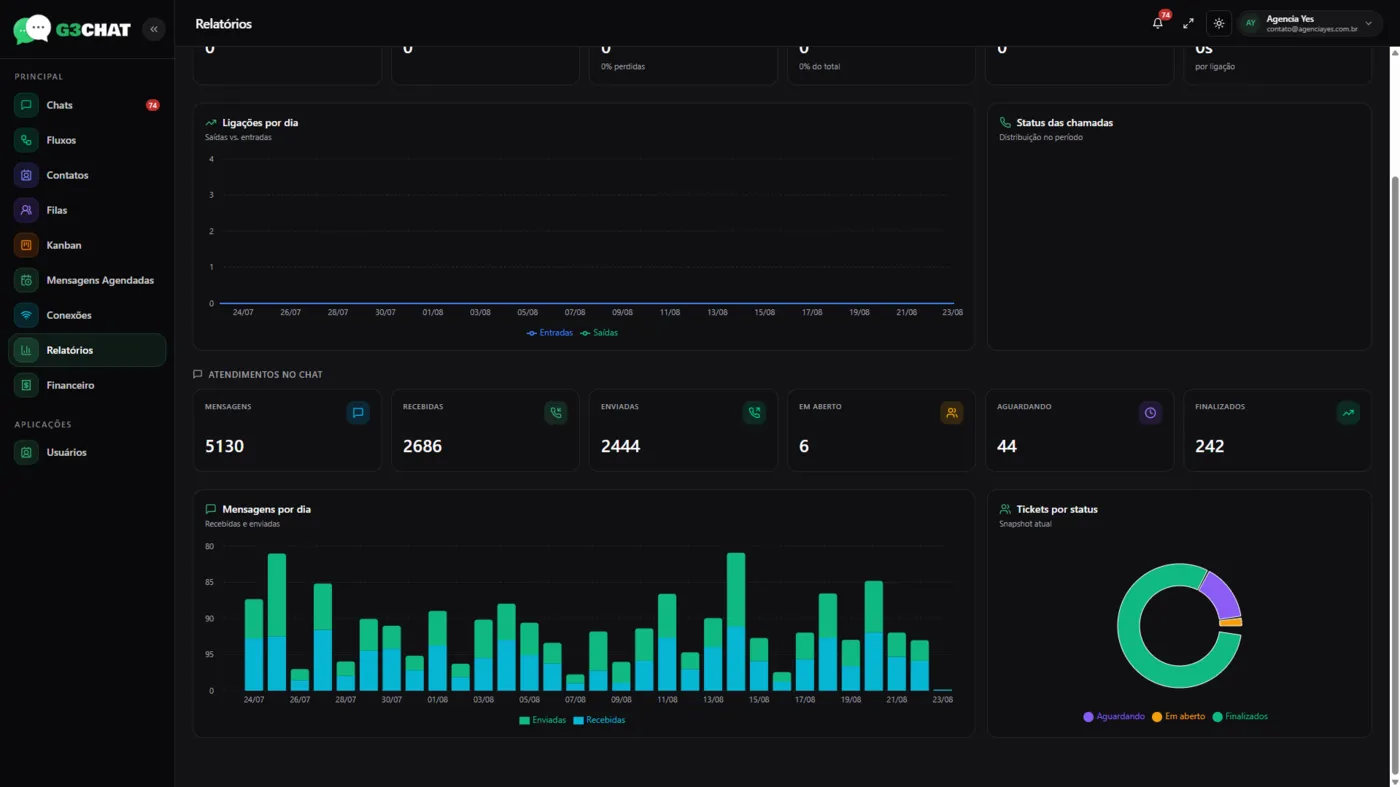Select Relatórios in the sidebar
The width and height of the screenshot is (1400, 787).
coord(87,350)
